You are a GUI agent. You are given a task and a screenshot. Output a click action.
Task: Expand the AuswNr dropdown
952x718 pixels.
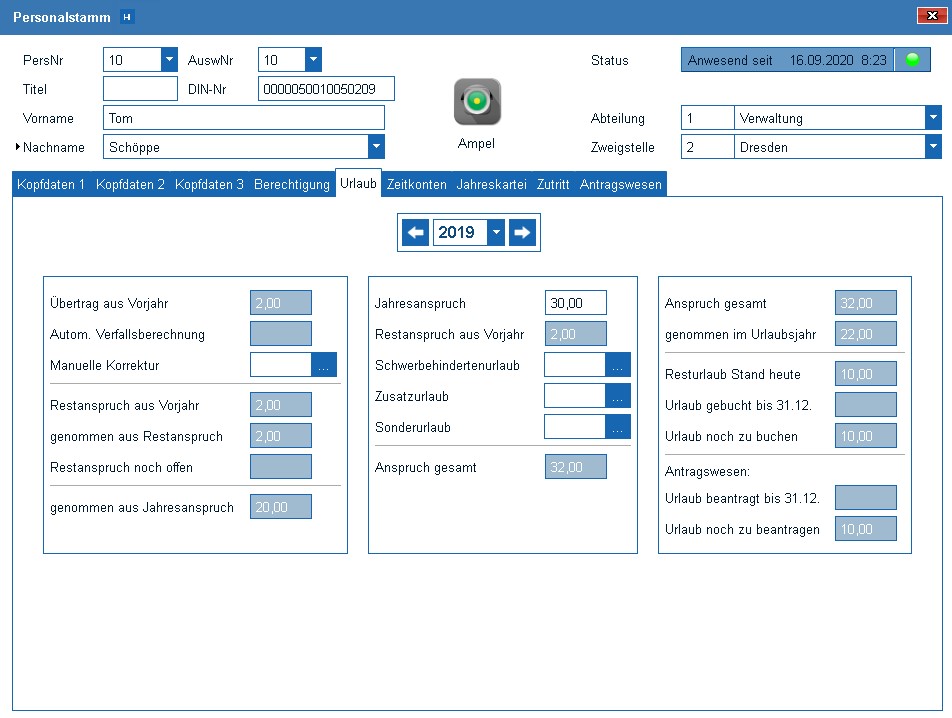(x=314, y=60)
